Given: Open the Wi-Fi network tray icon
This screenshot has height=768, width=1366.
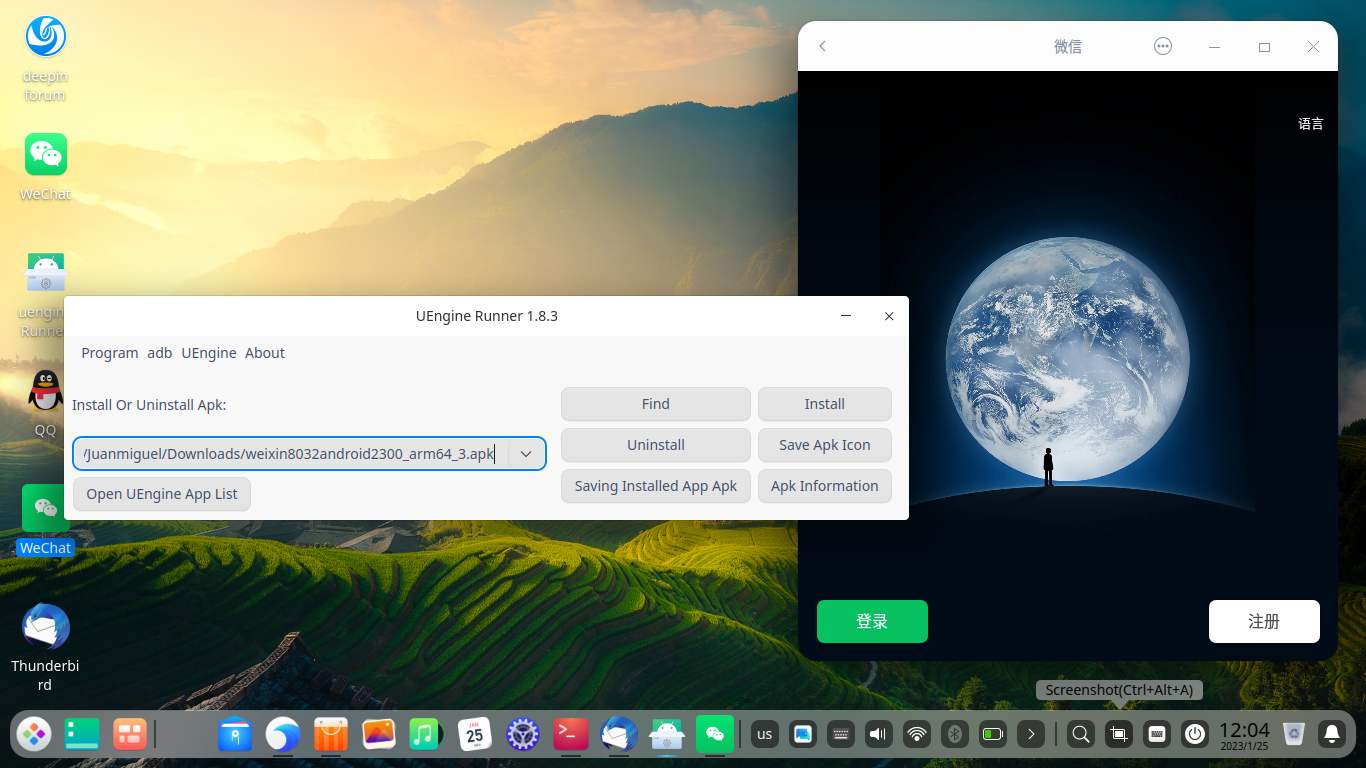Looking at the screenshot, I should point(916,735).
